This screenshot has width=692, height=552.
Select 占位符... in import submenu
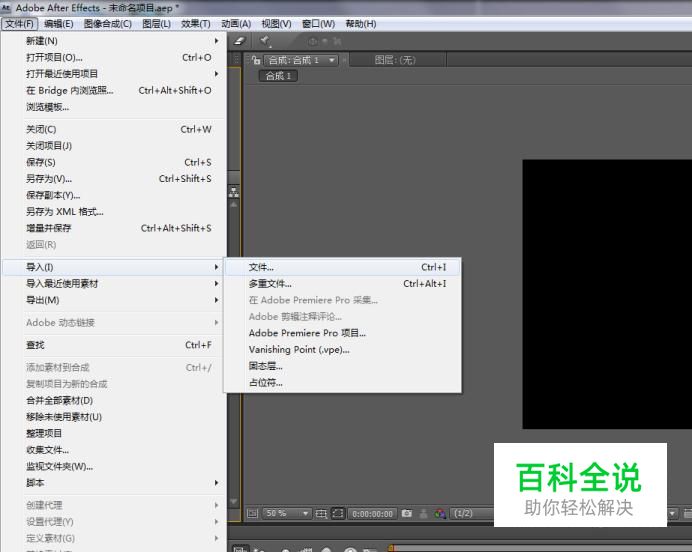(x=342, y=383)
